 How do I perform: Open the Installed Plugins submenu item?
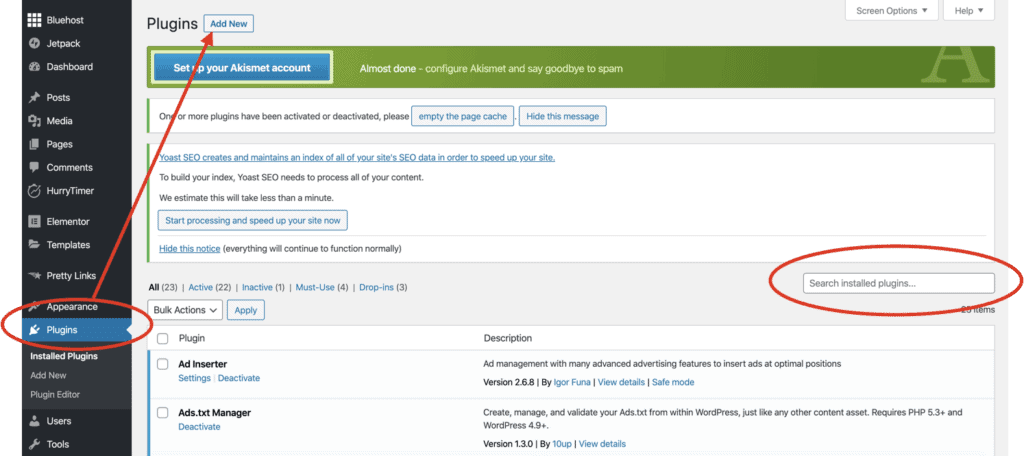click(64, 357)
